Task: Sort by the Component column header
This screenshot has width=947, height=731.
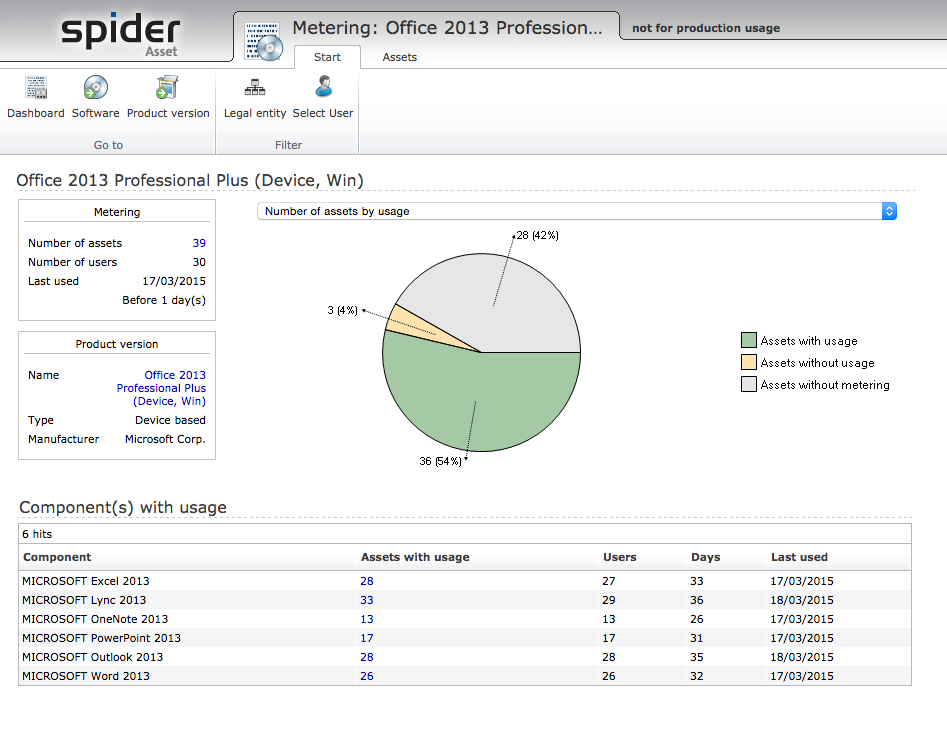Action: (57, 557)
